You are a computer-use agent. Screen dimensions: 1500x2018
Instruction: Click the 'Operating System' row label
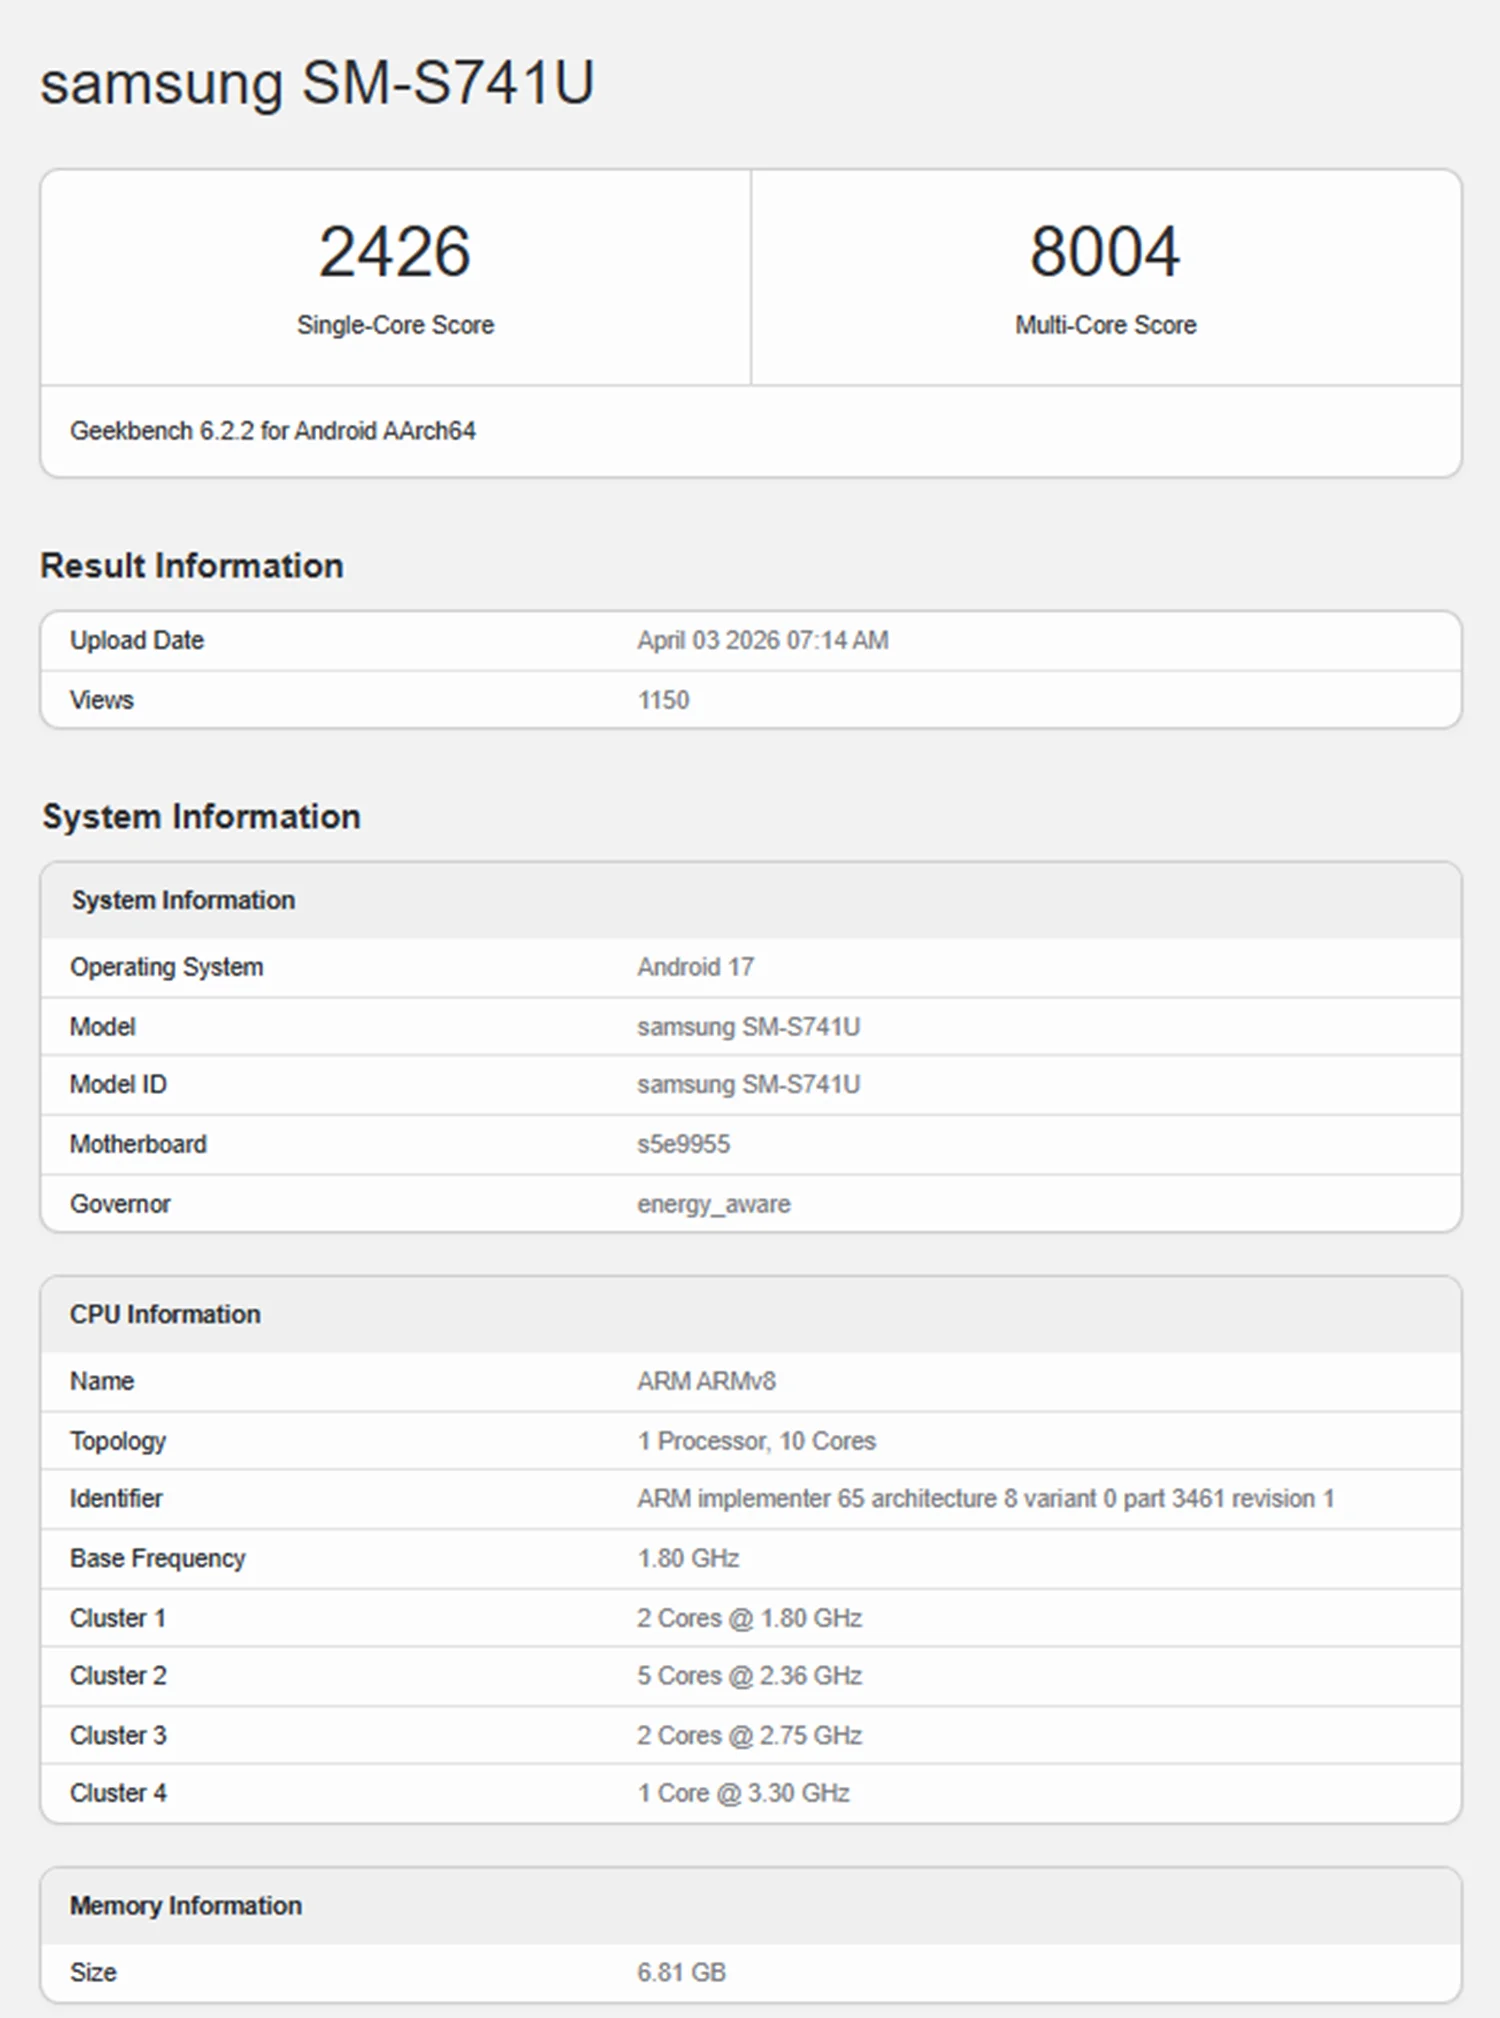click(167, 967)
